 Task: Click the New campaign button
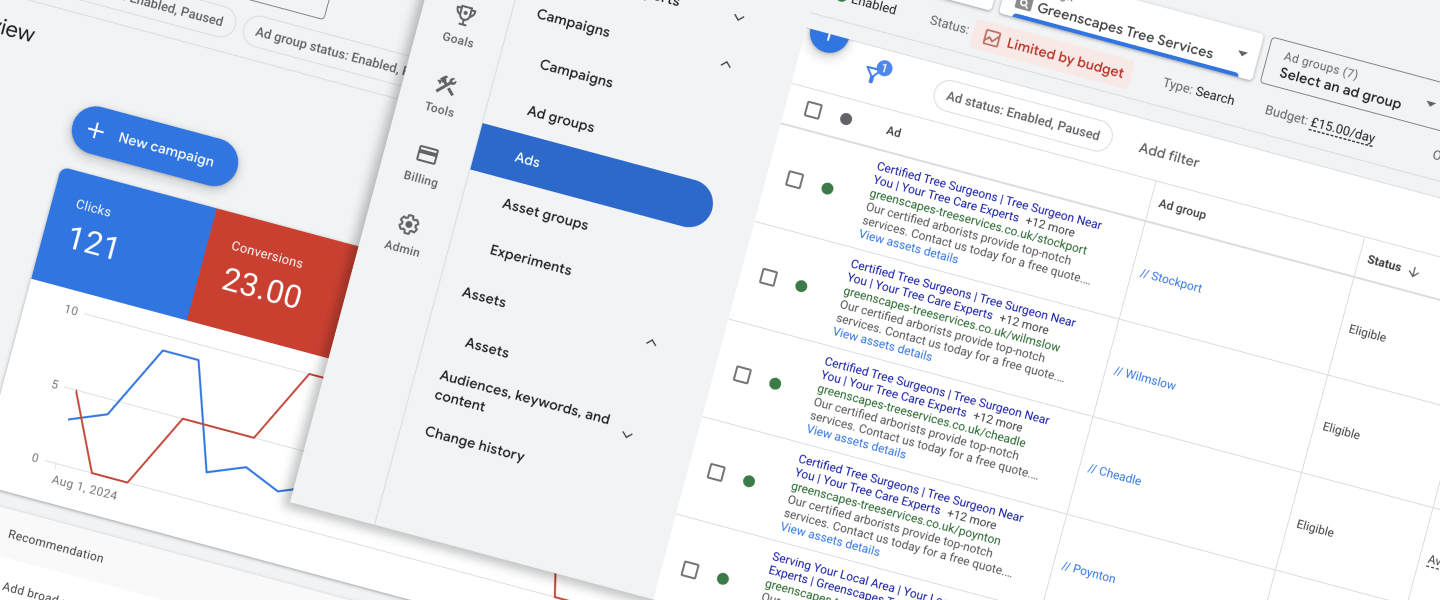(155, 145)
